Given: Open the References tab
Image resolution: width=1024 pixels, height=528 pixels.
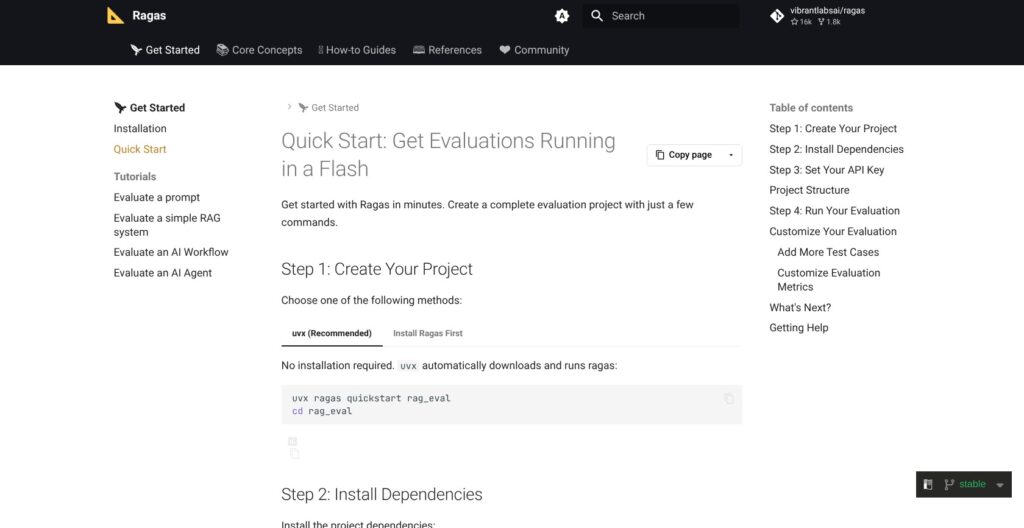Looking at the screenshot, I should [447, 50].
